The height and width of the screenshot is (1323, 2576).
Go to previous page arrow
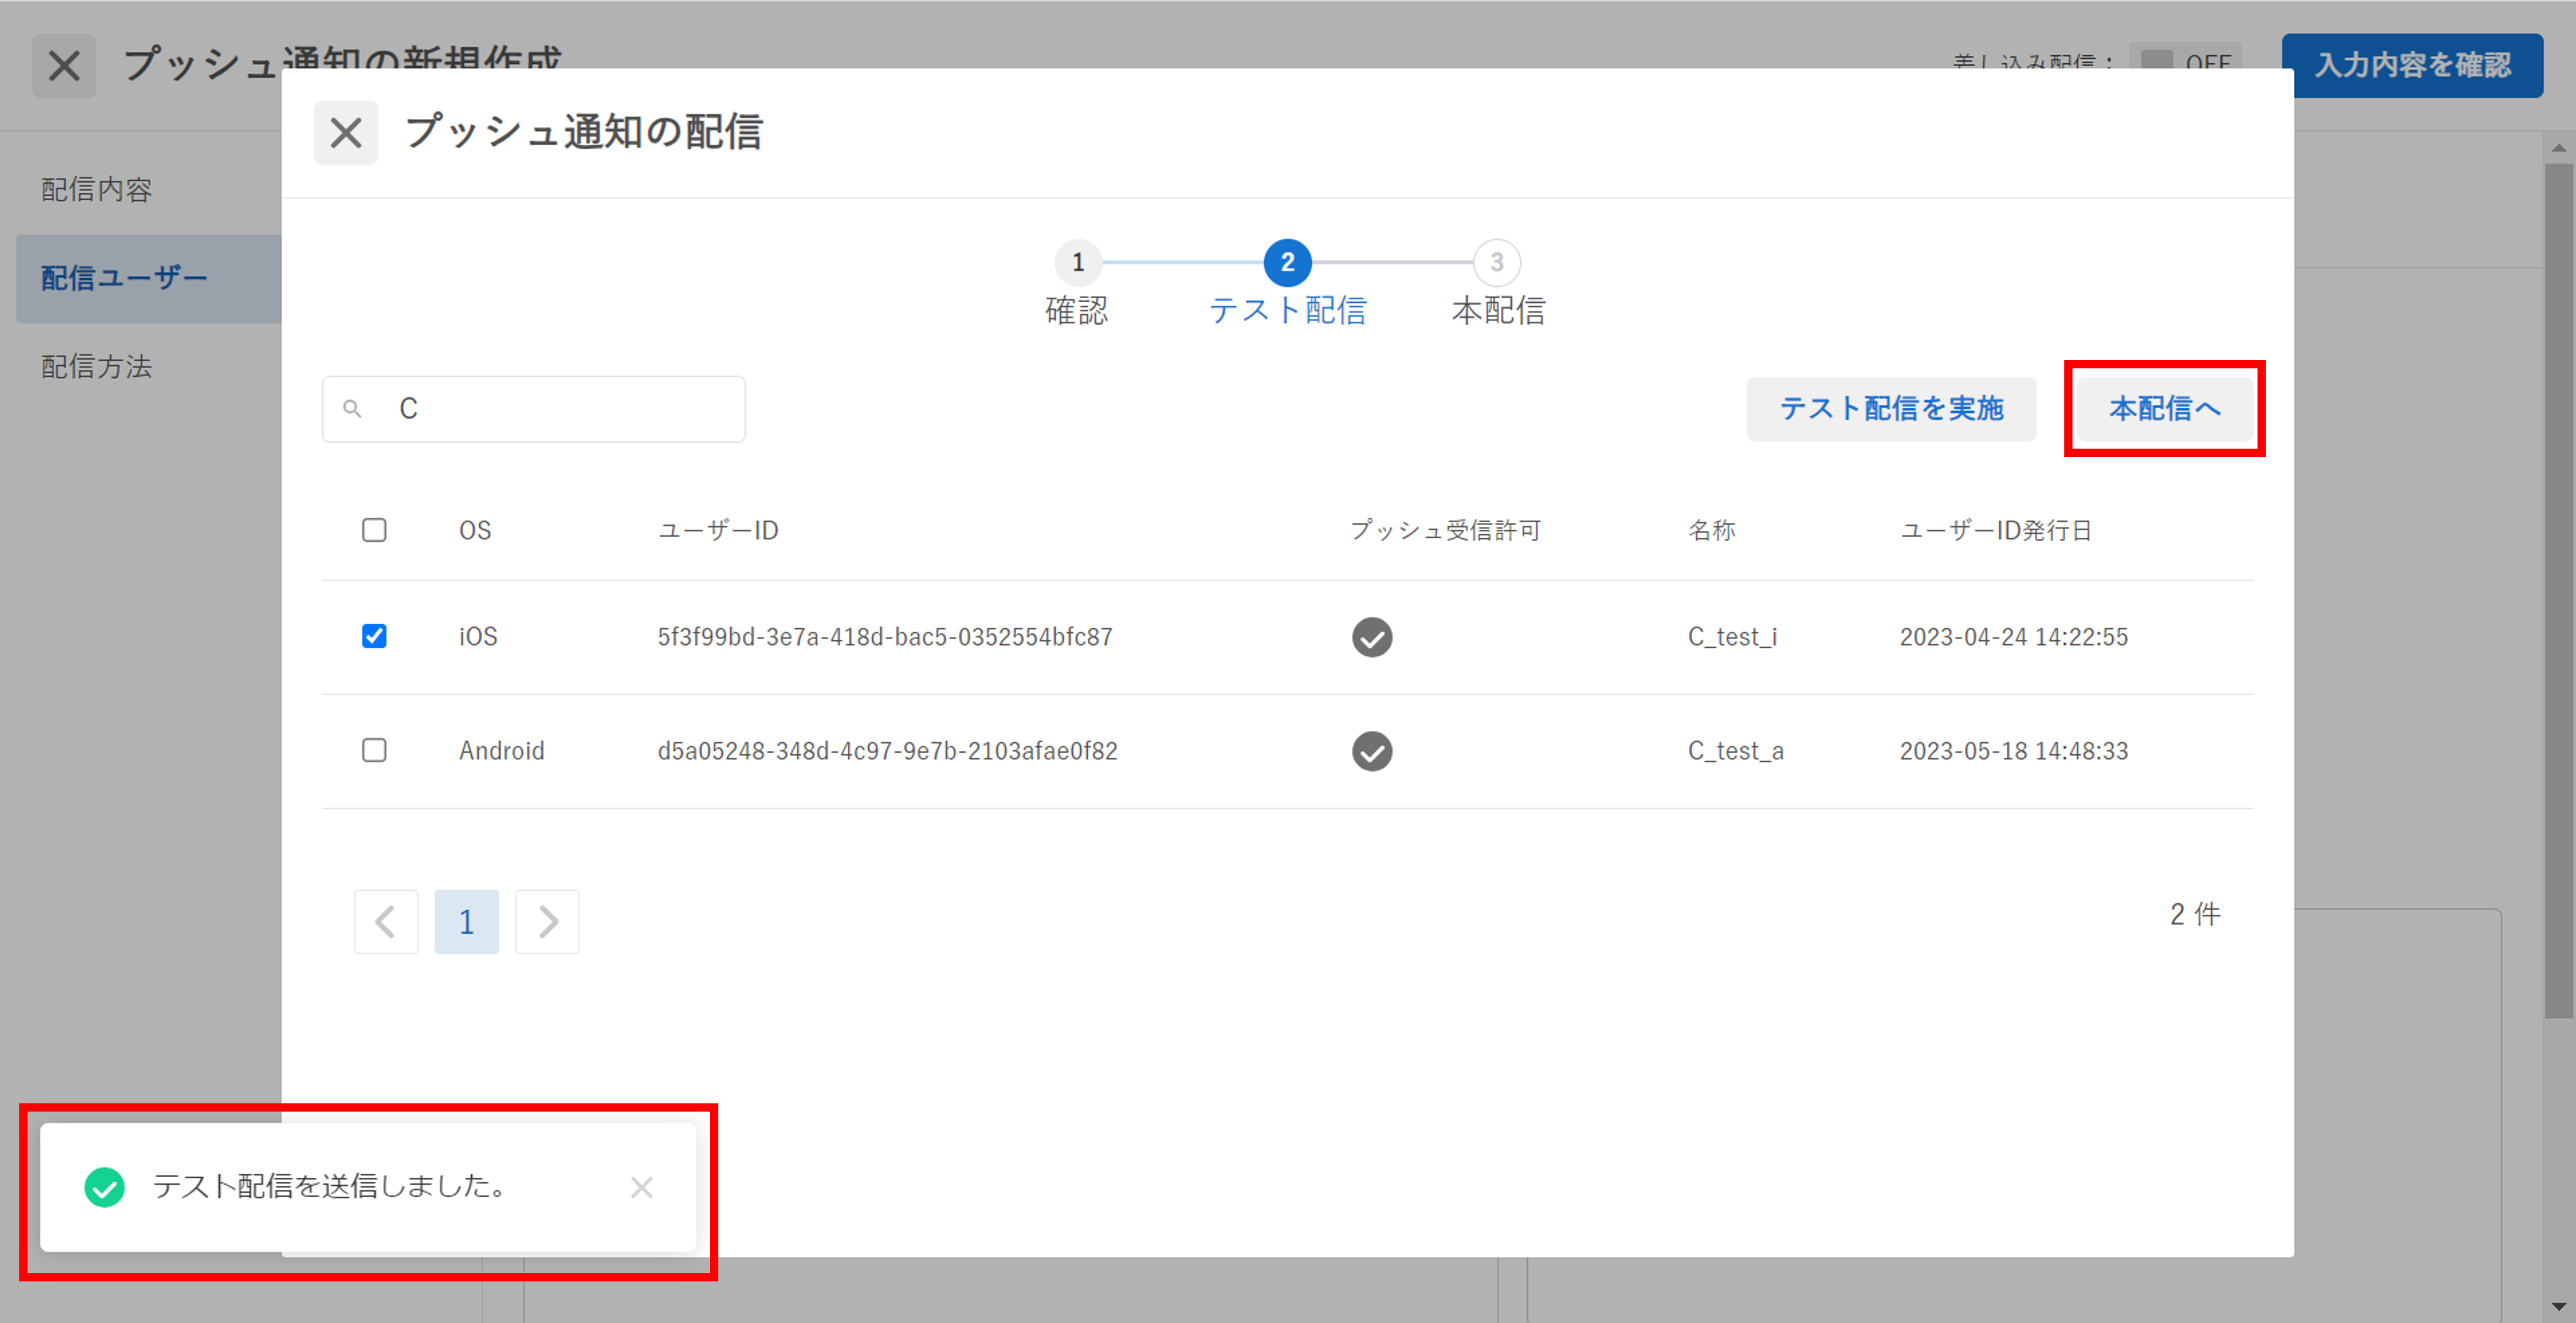386,921
